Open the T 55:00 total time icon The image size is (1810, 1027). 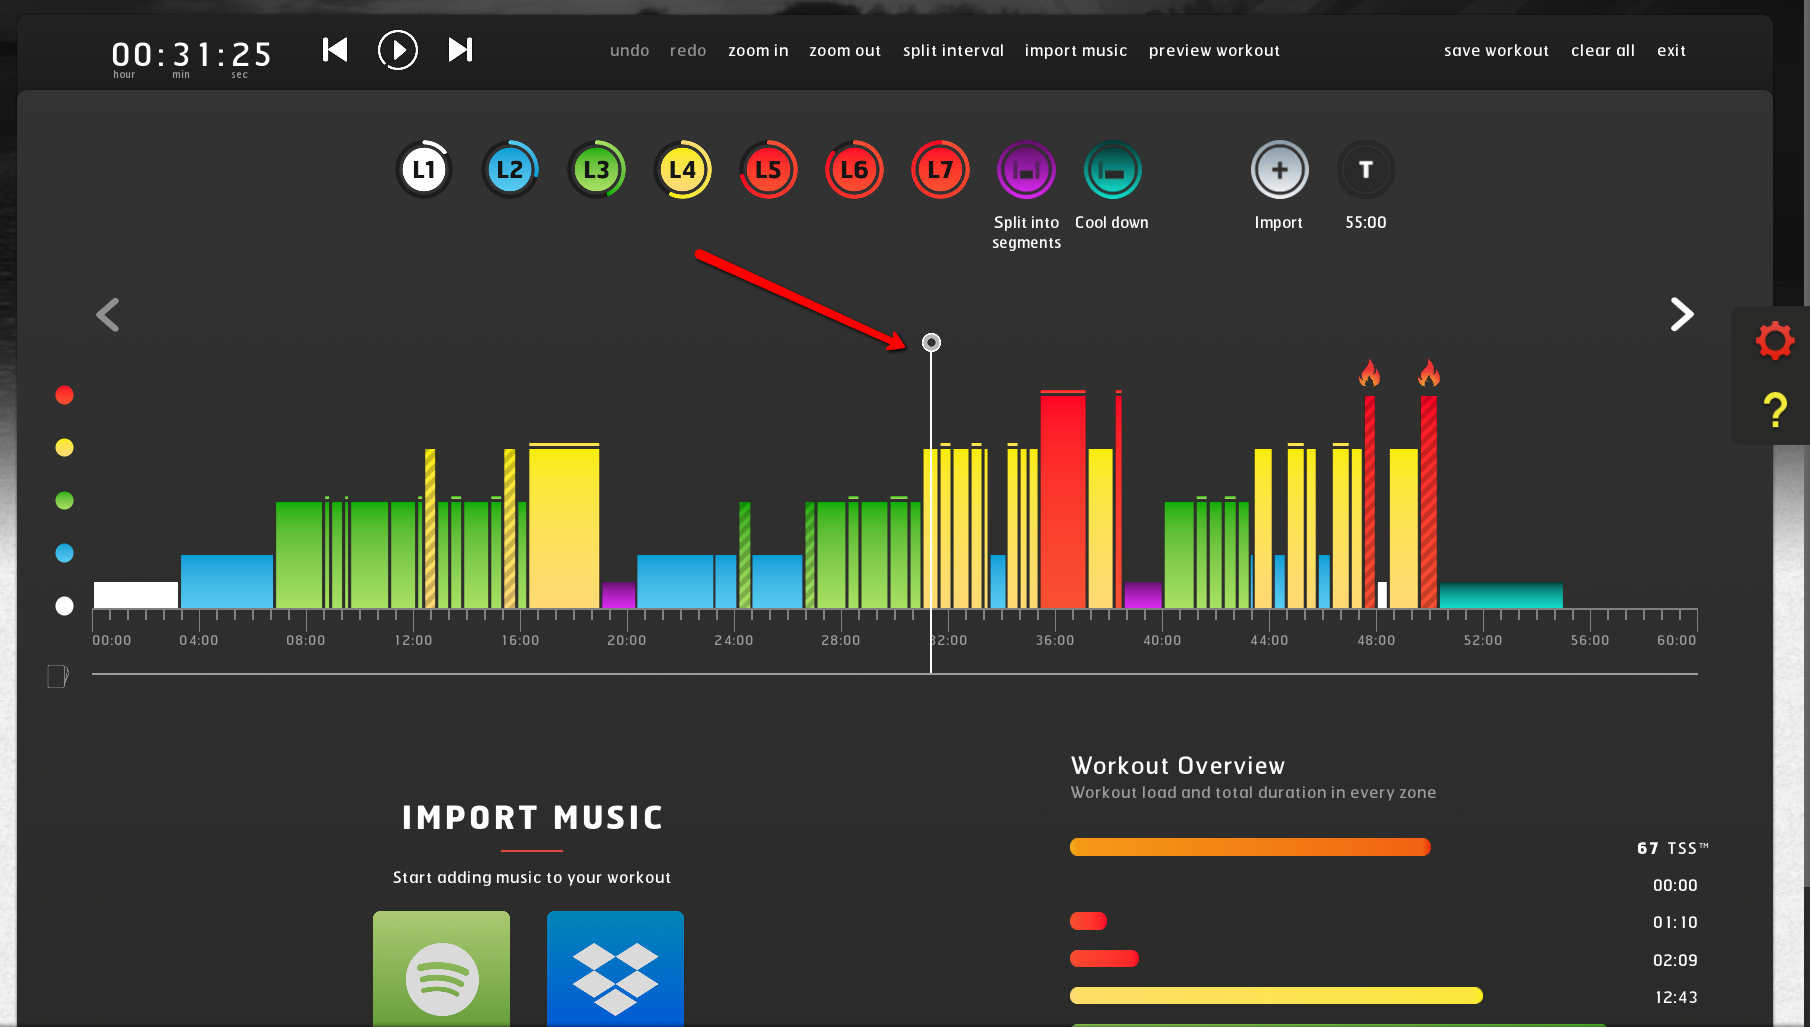1365,170
